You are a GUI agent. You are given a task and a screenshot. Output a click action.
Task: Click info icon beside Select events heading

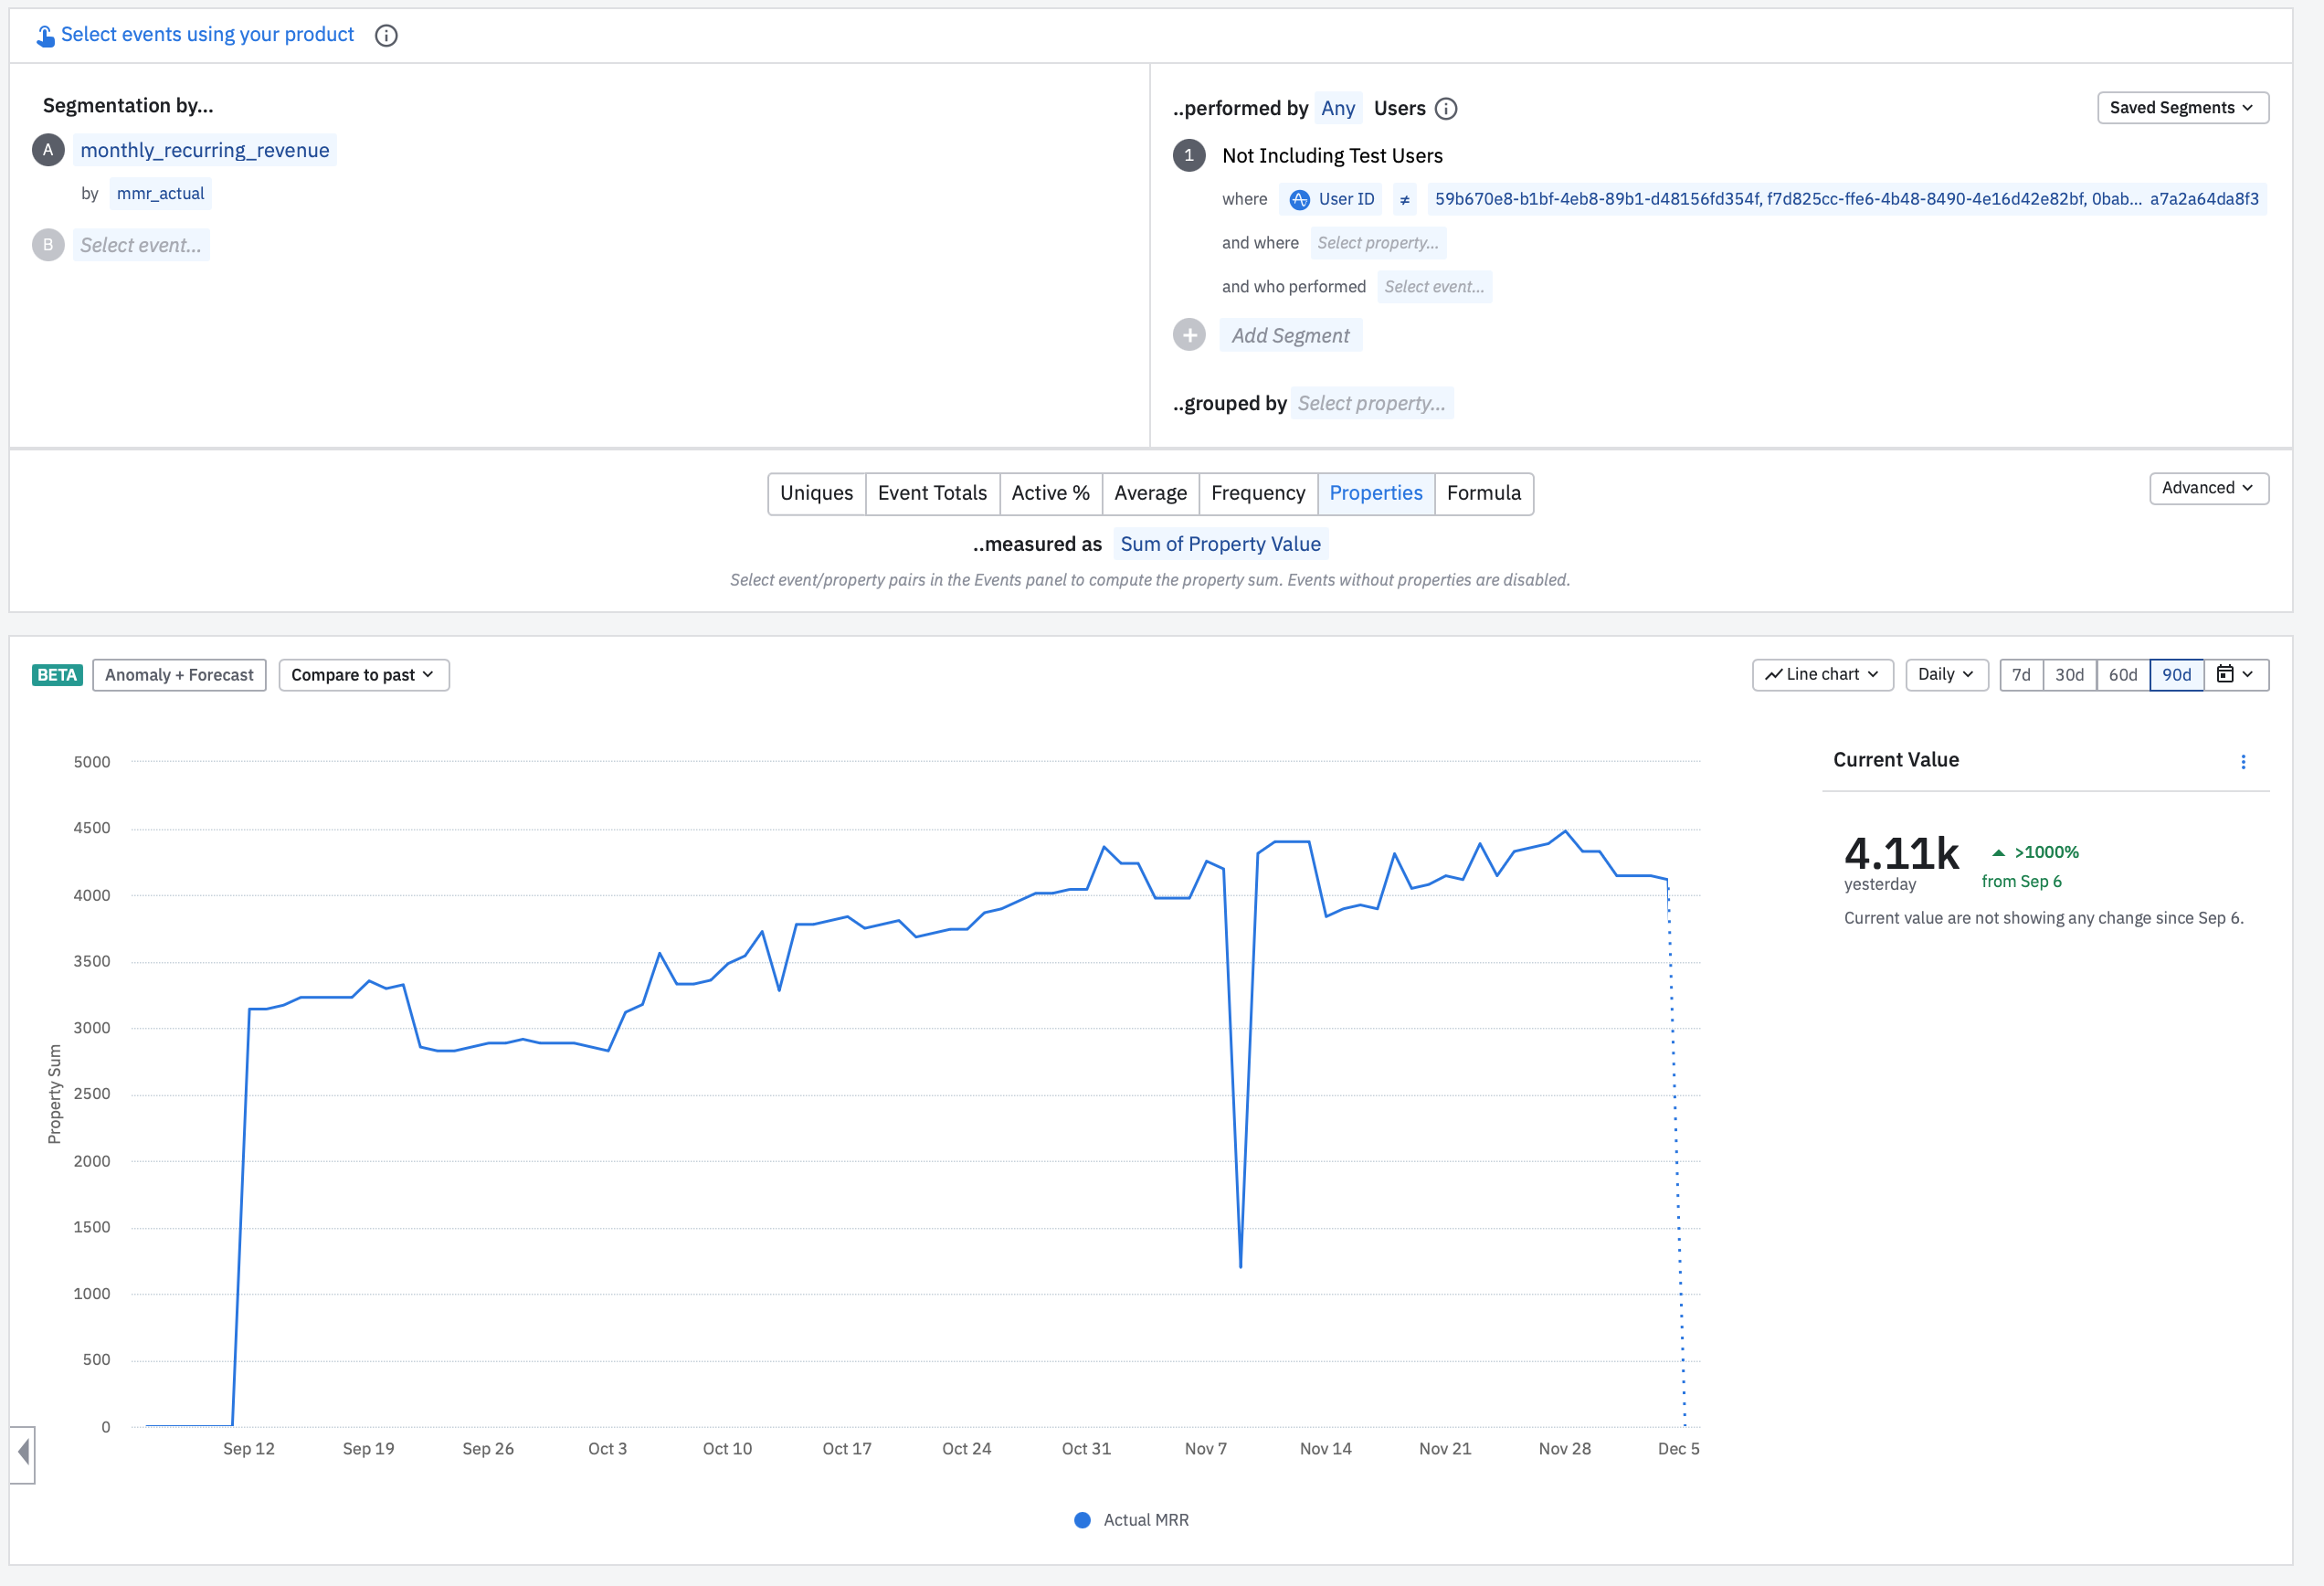[x=386, y=36]
